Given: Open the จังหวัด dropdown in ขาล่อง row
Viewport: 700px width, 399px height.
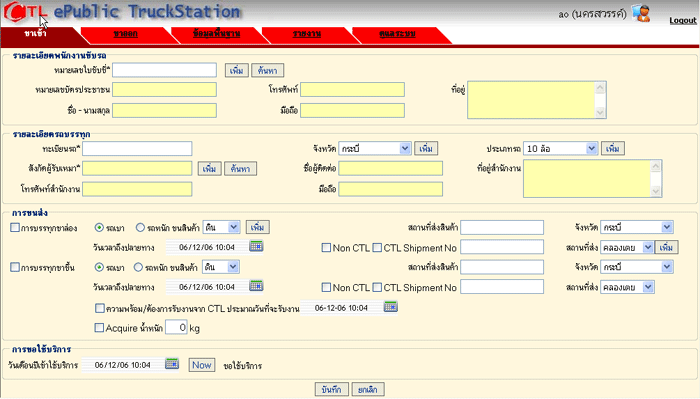Looking at the screenshot, I should pos(637,227).
